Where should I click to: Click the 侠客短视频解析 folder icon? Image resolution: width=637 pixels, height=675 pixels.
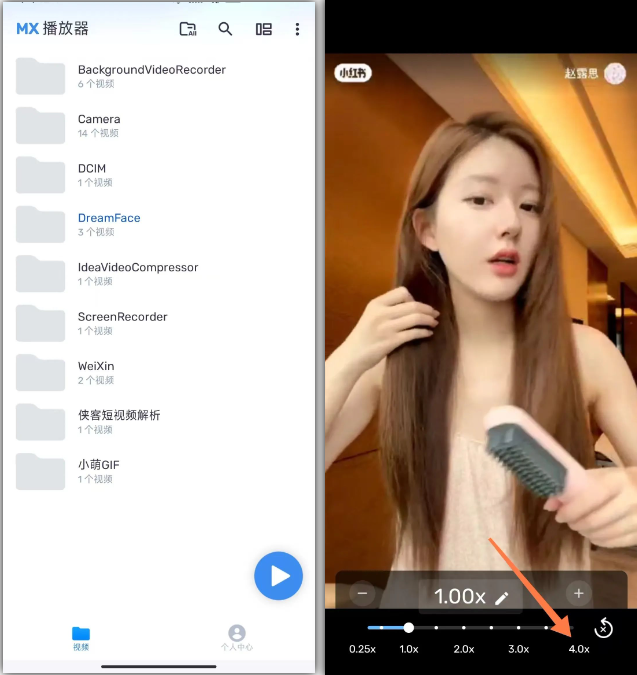point(40,422)
